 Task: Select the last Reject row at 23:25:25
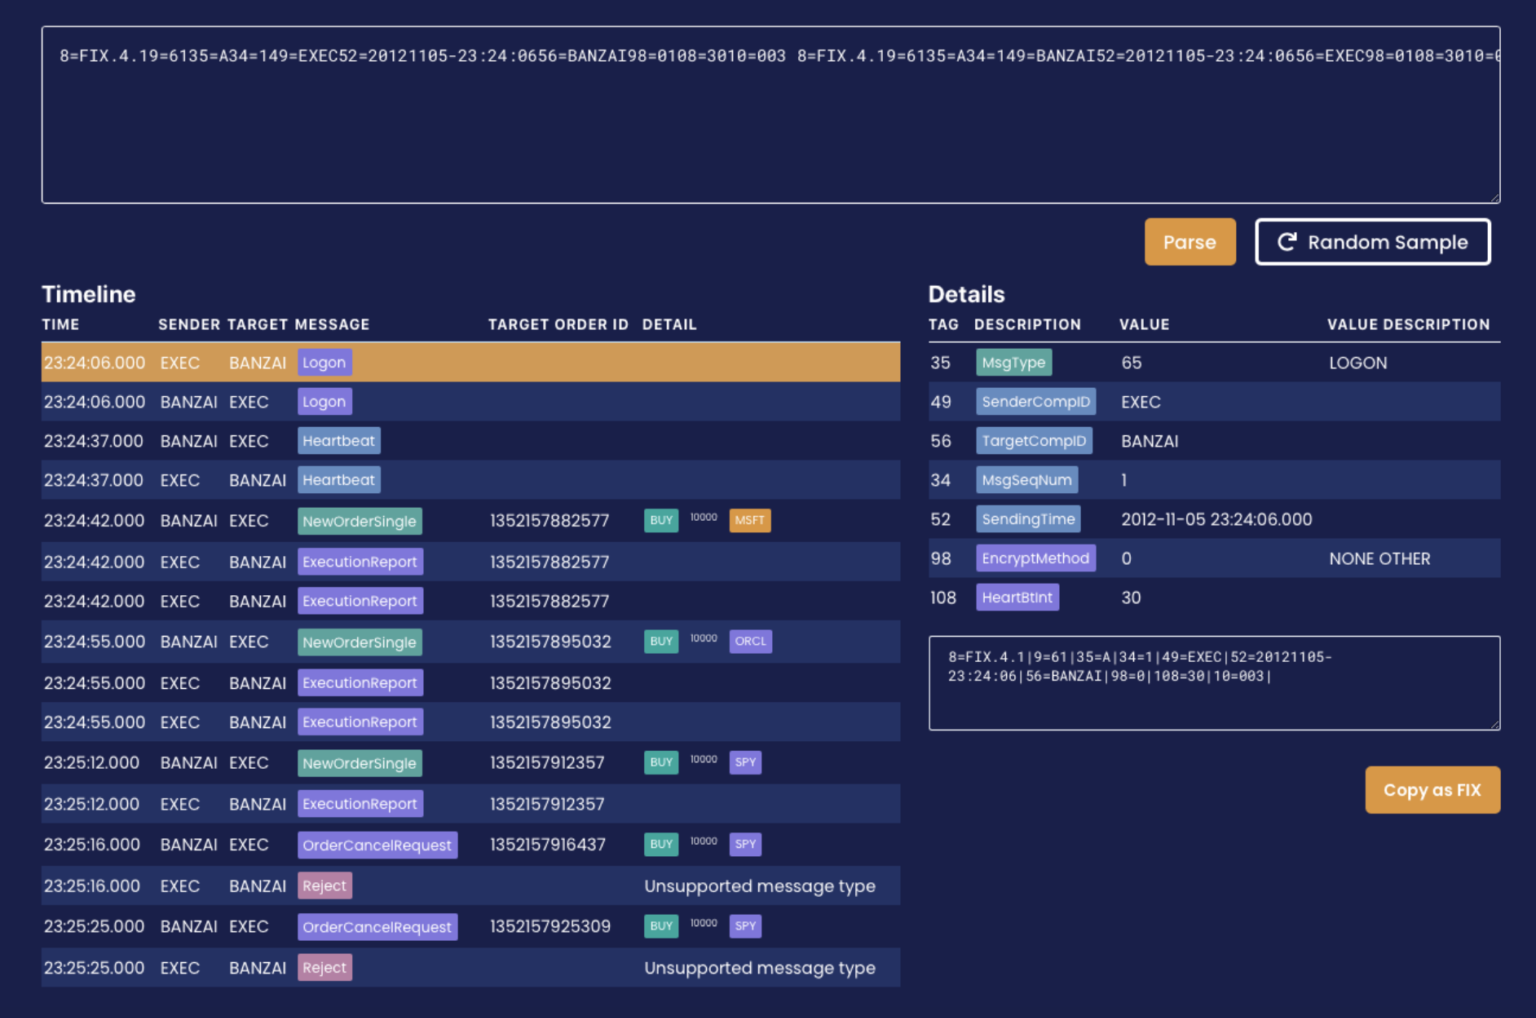[x=470, y=968]
